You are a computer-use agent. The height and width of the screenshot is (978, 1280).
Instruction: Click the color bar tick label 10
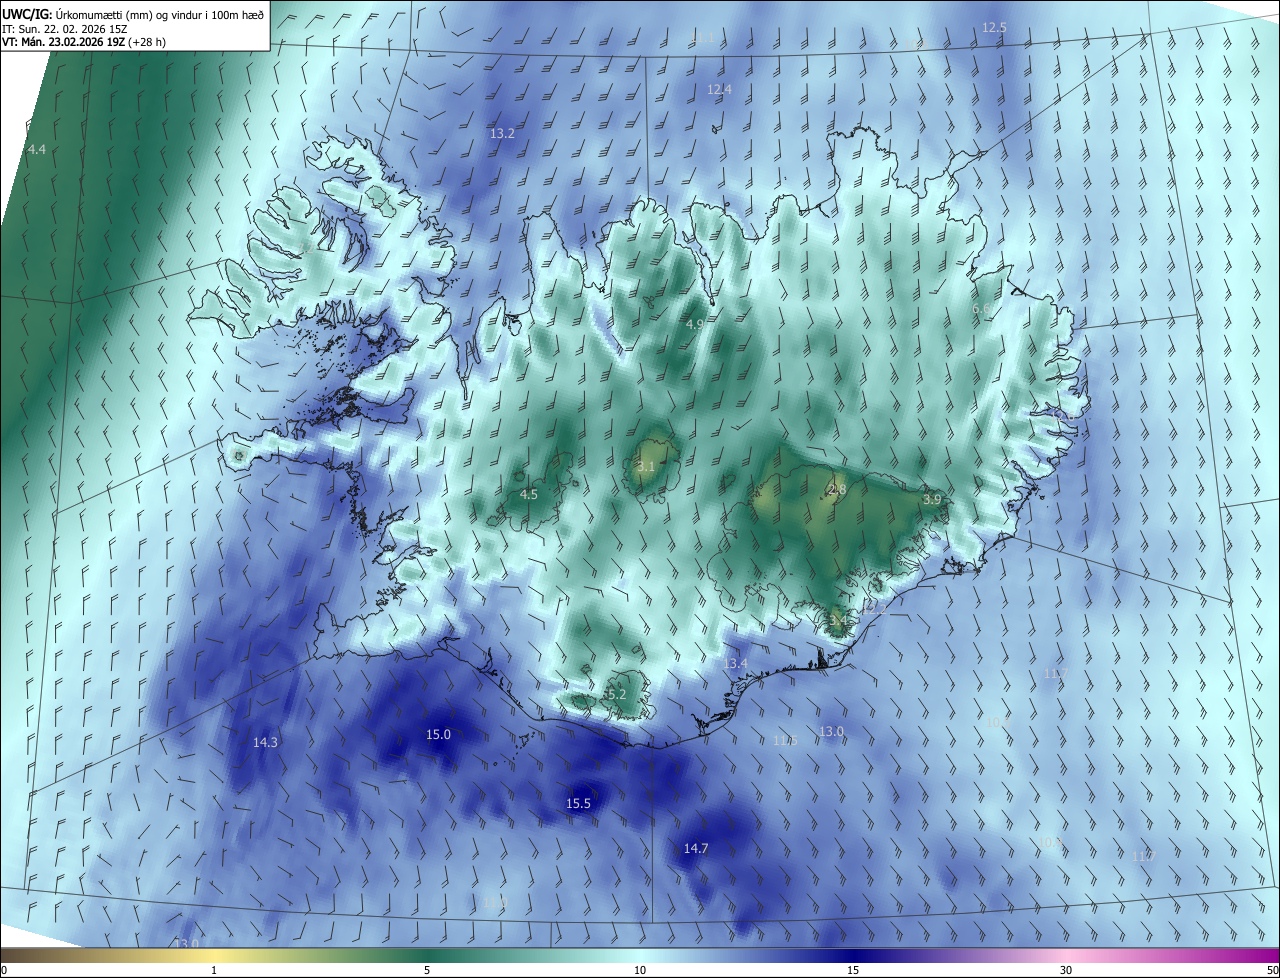tap(640, 970)
